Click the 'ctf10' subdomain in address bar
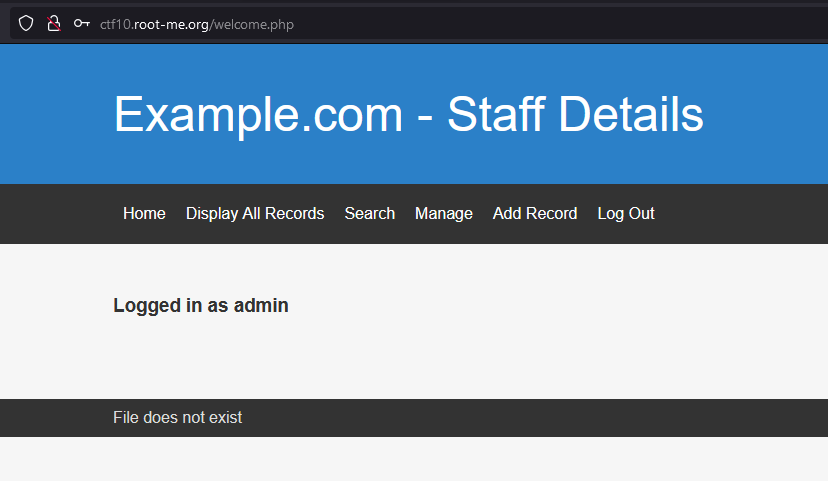This screenshot has width=828, height=481. pos(115,24)
